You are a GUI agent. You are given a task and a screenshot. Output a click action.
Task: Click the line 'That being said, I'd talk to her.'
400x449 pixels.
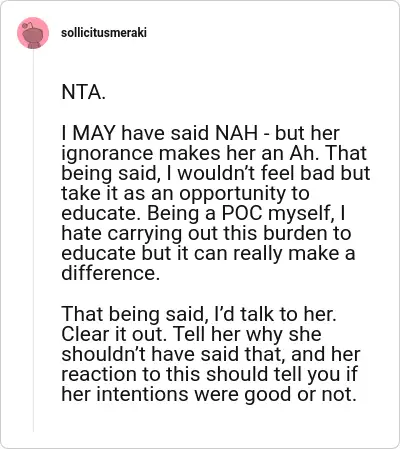click(x=199, y=314)
